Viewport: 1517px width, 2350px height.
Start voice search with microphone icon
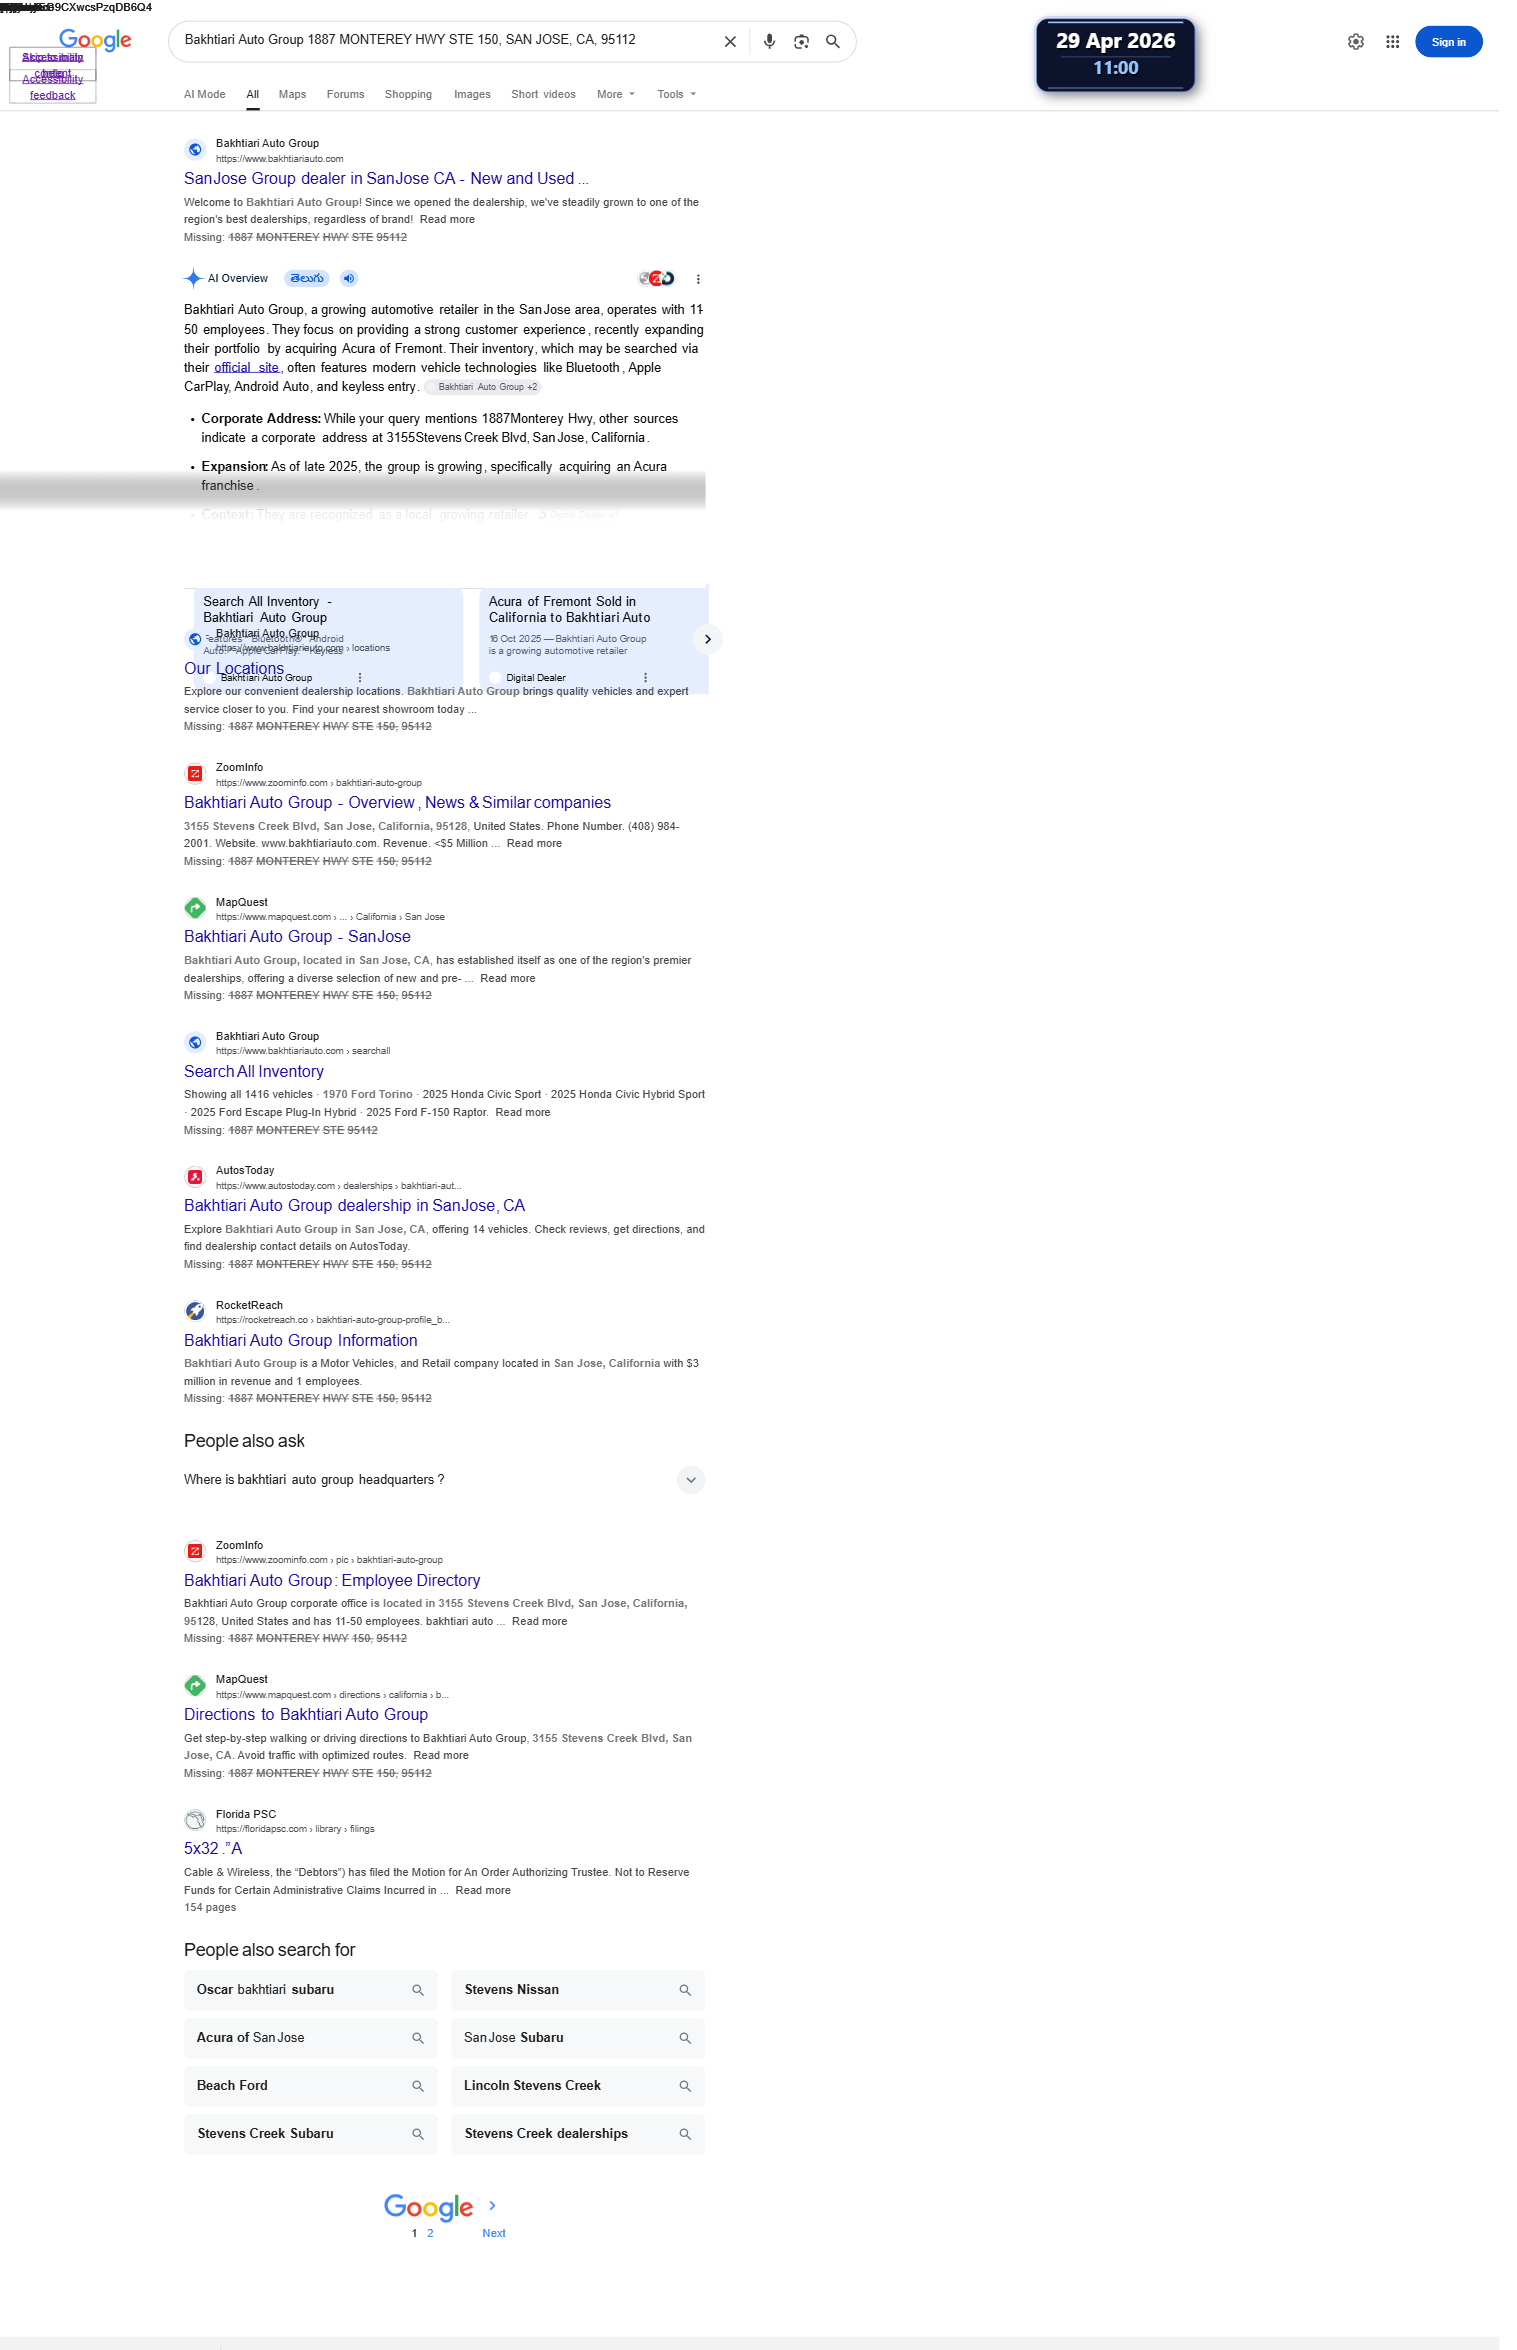[x=769, y=42]
